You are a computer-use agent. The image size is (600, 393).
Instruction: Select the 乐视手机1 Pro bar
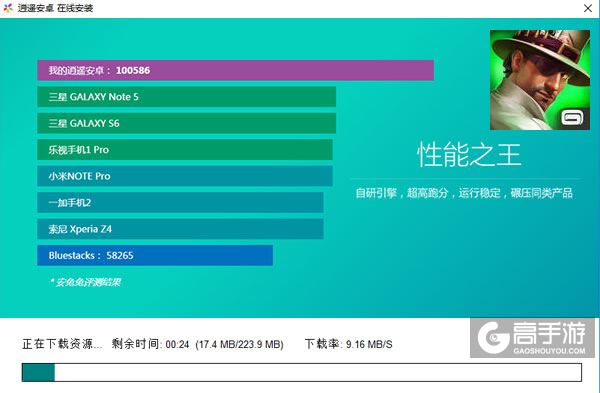[185, 150]
